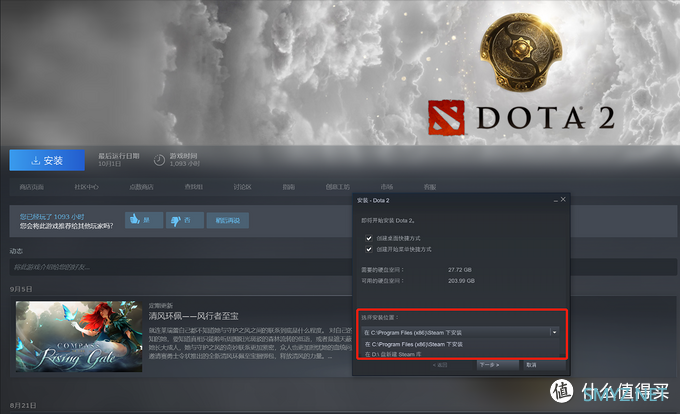This screenshot has height=414, width=680.
Task: Expand the install location dropdown arrow
Action: click(554, 332)
